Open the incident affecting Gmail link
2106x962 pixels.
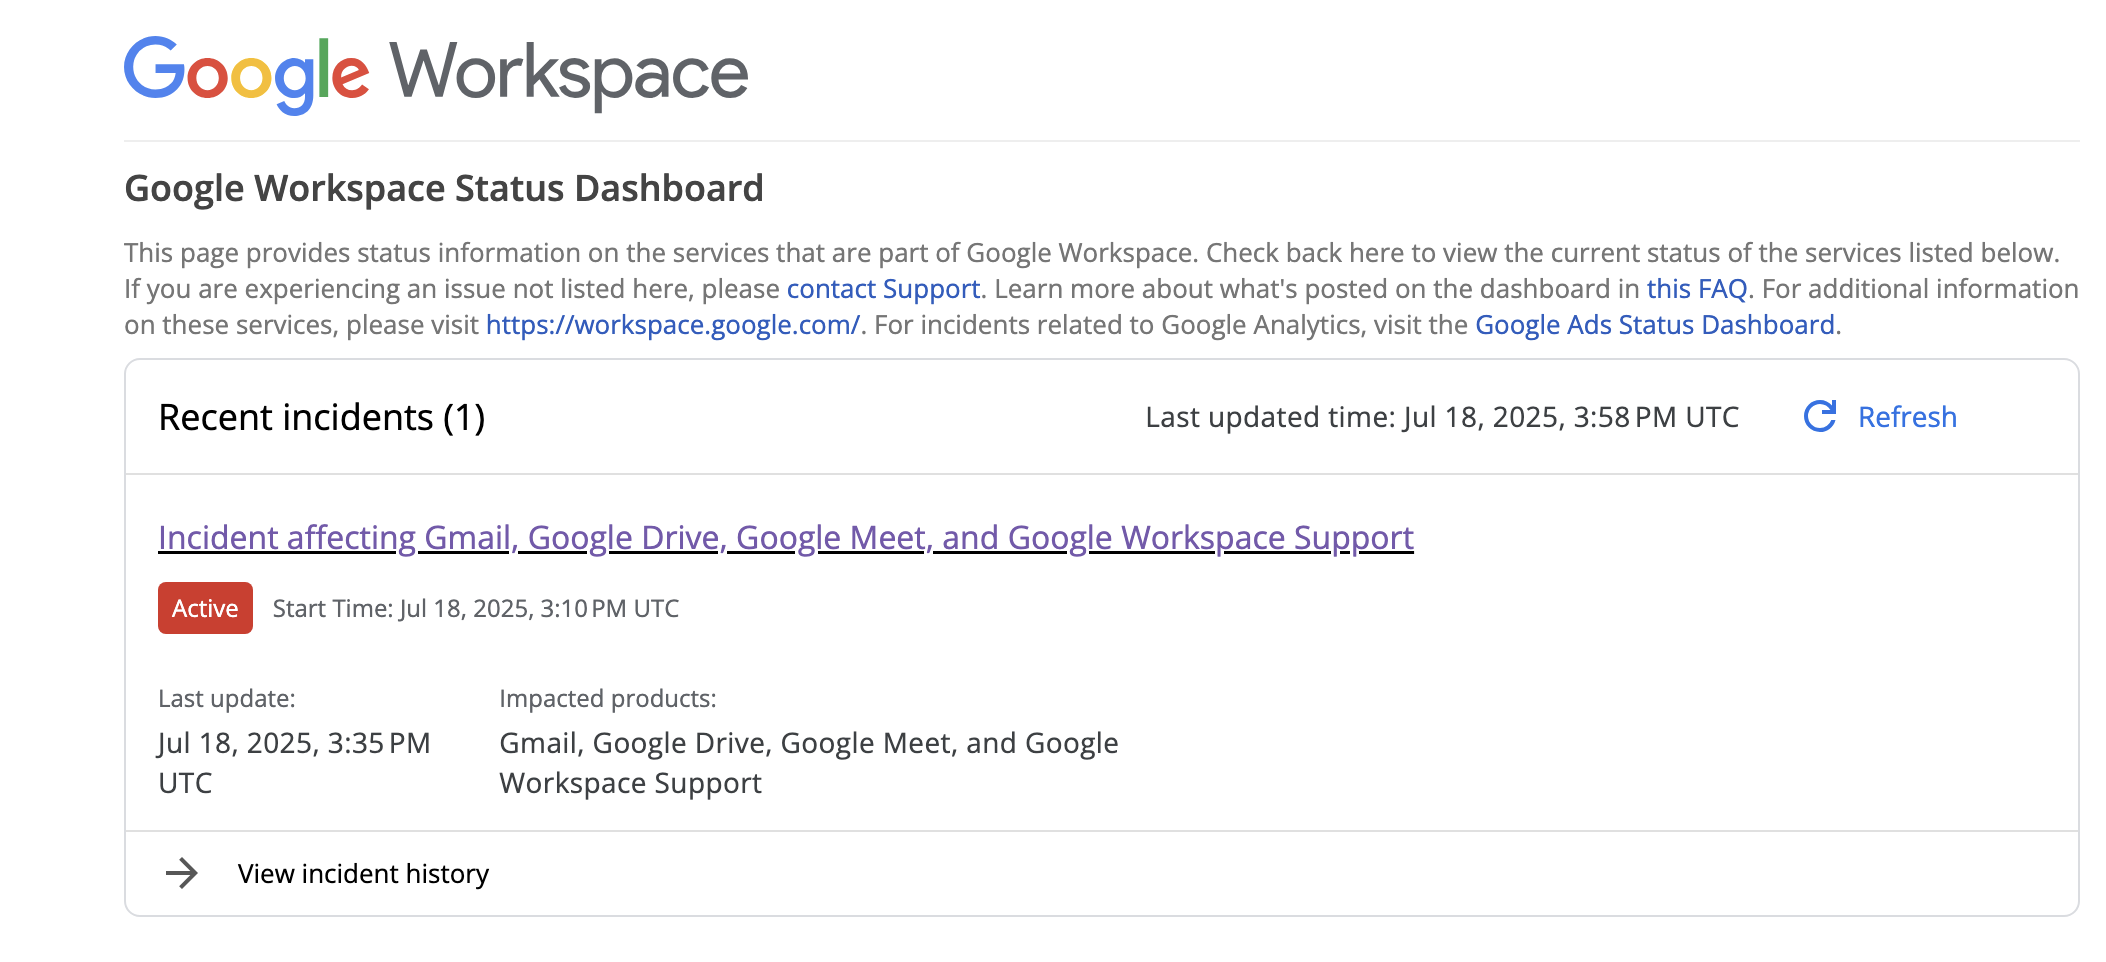(x=785, y=538)
